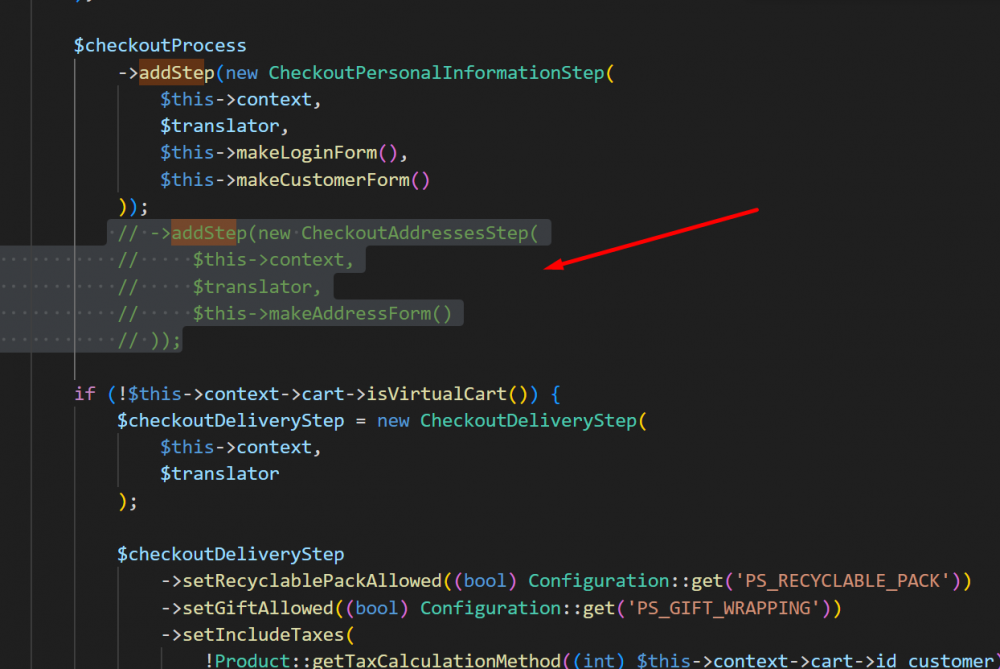This screenshot has height=669, width=1000.
Task: Click the $checkoutProcess variable declaration
Action: point(160,44)
